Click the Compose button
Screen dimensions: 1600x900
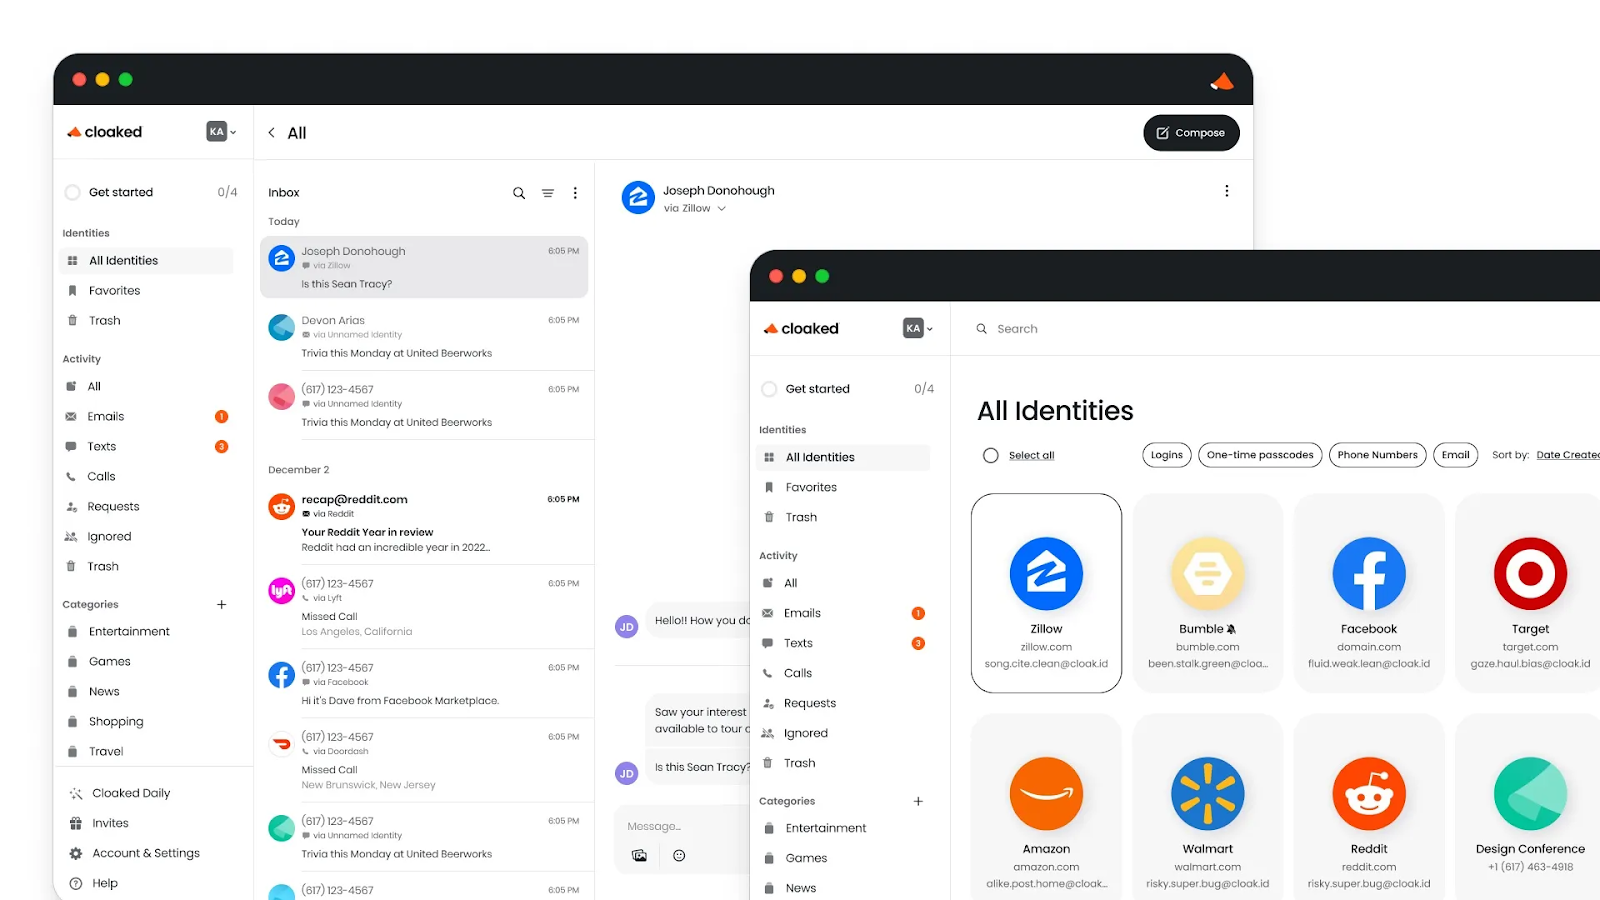pos(1191,133)
